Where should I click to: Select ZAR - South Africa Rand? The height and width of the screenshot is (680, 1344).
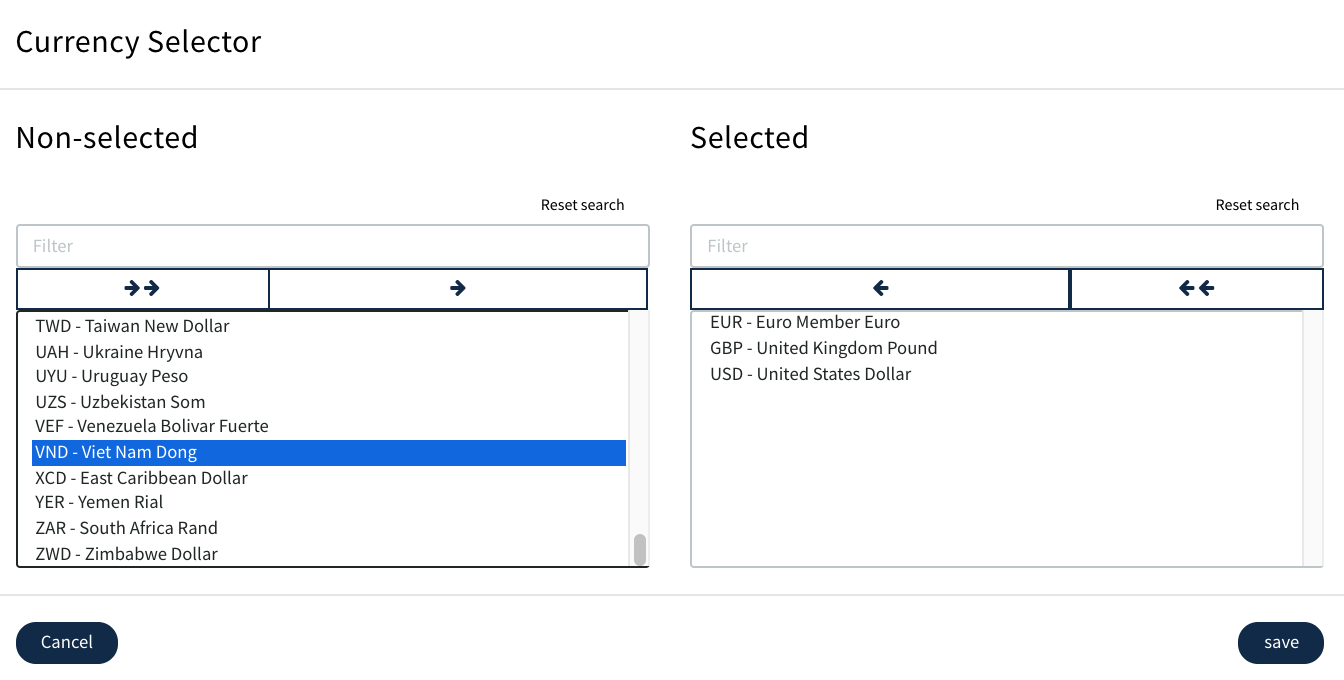pos(126,528)
